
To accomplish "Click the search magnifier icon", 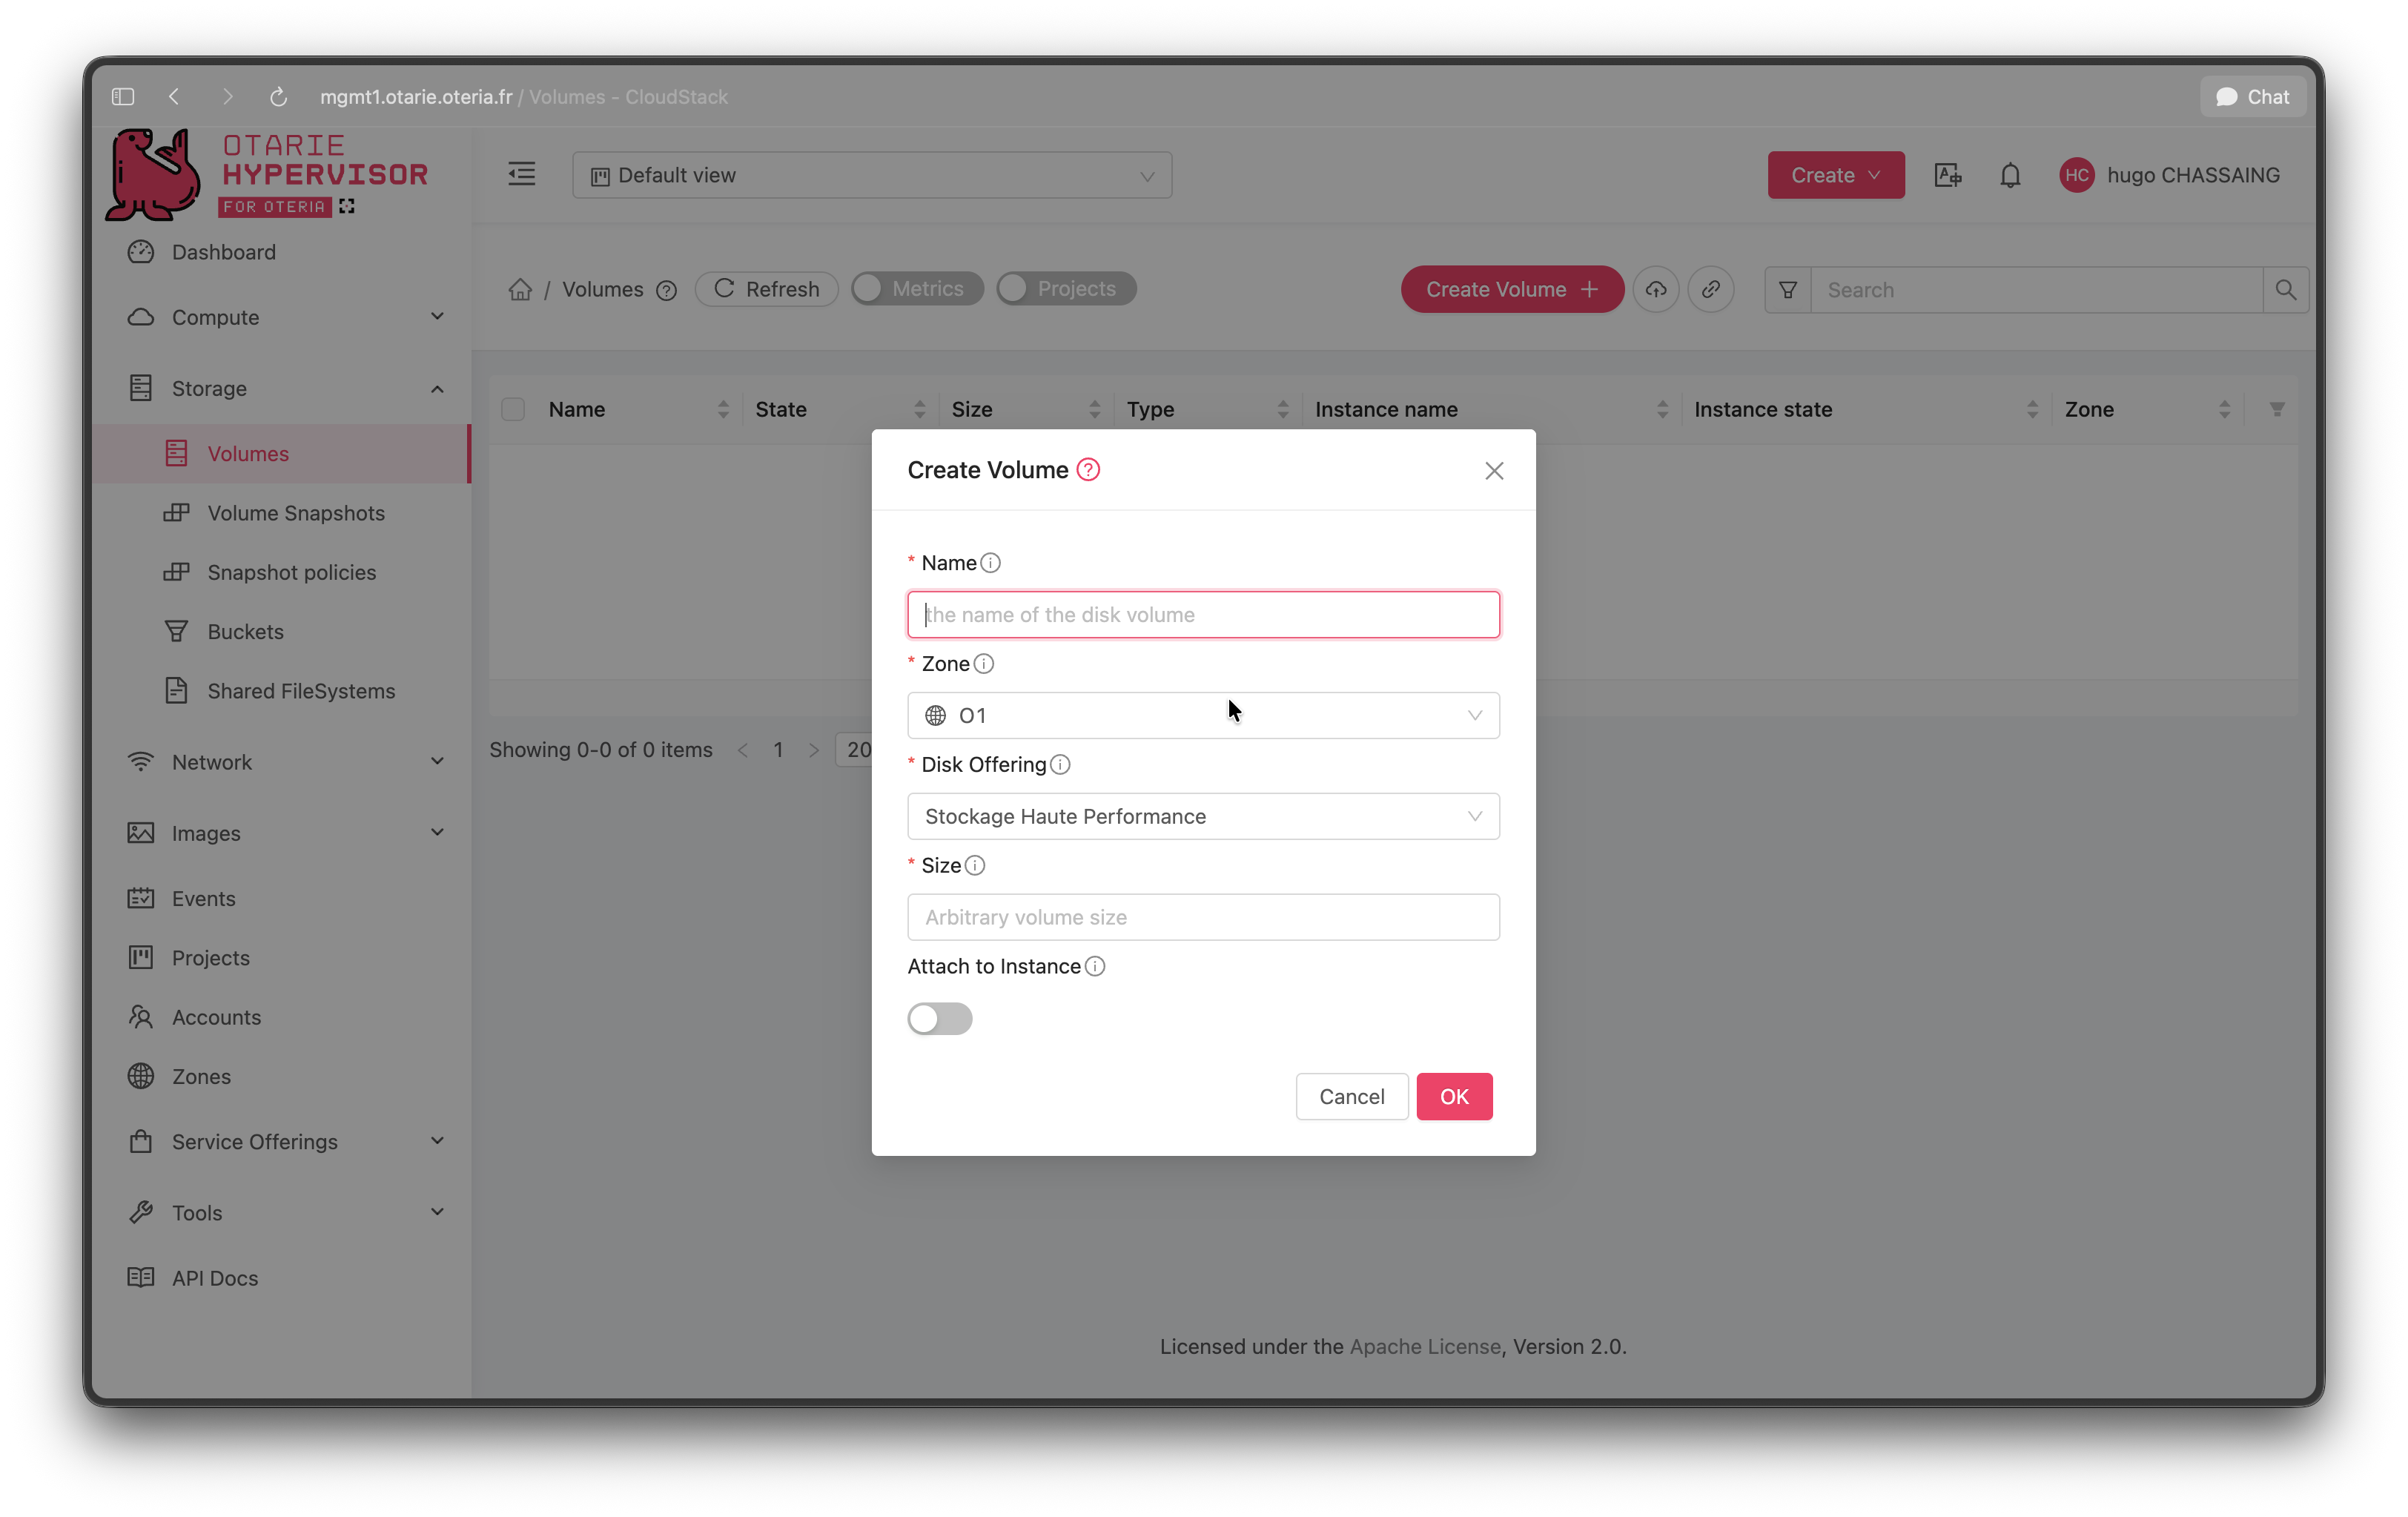I will pos(2286,290).
